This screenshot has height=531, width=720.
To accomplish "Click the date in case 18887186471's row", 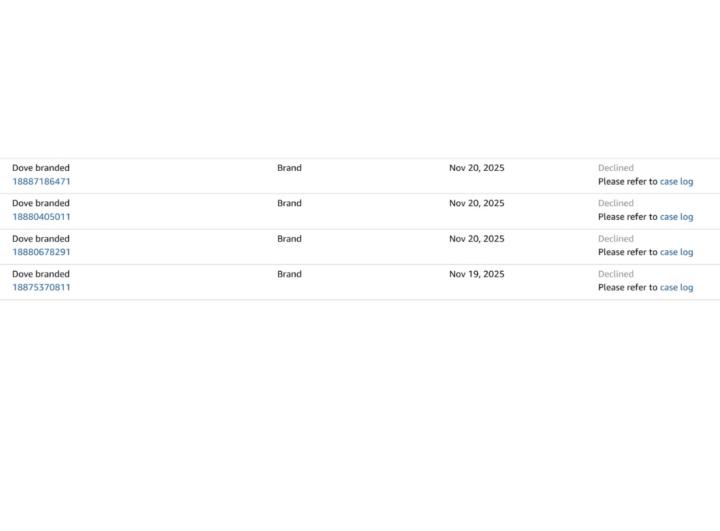I will (476, 168).
